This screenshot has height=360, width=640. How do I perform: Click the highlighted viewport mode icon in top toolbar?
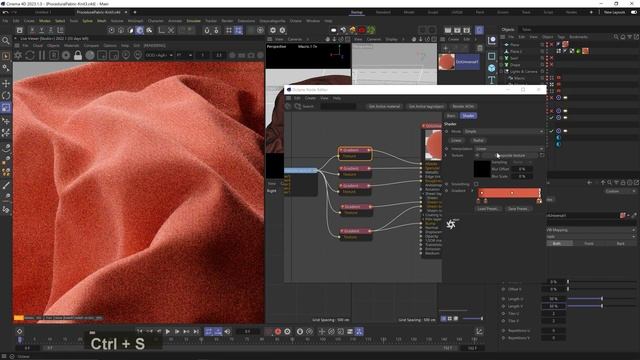140,30
